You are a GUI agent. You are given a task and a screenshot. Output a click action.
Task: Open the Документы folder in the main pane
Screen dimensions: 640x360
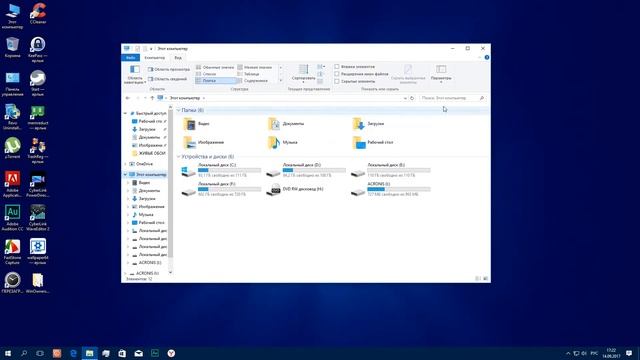click(286, 124)
